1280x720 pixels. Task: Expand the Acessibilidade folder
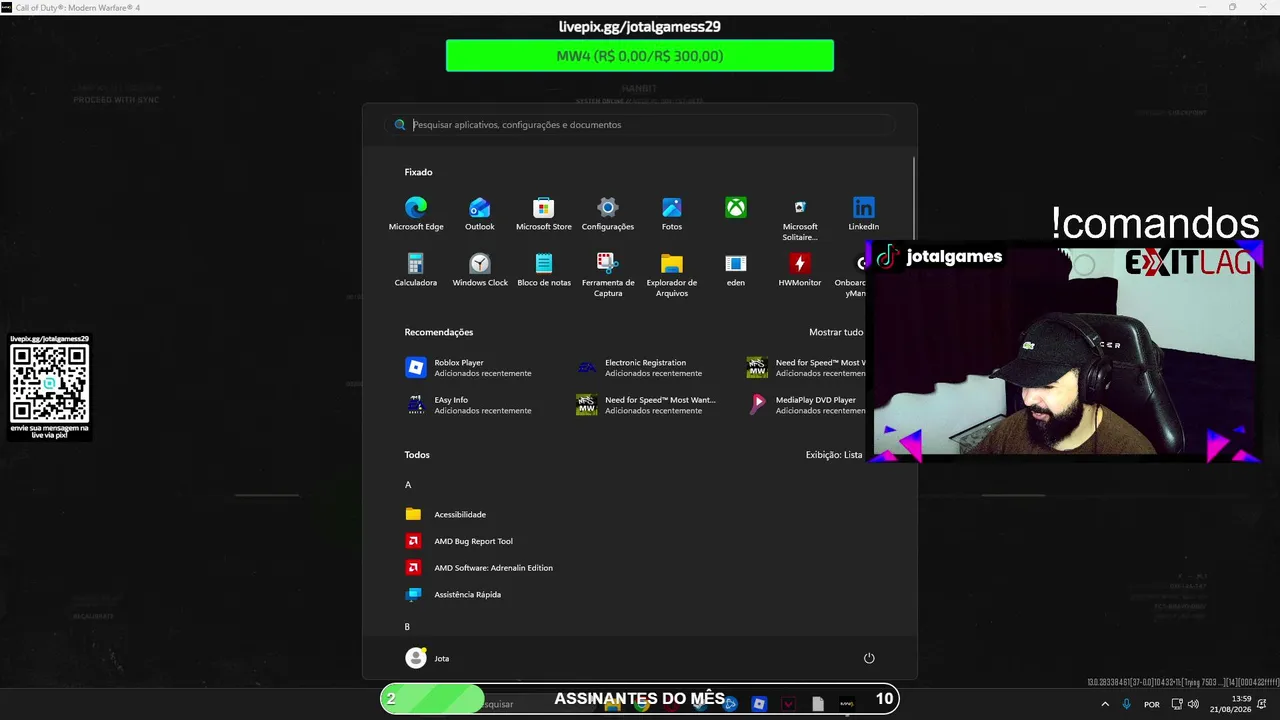click(445, 514)
